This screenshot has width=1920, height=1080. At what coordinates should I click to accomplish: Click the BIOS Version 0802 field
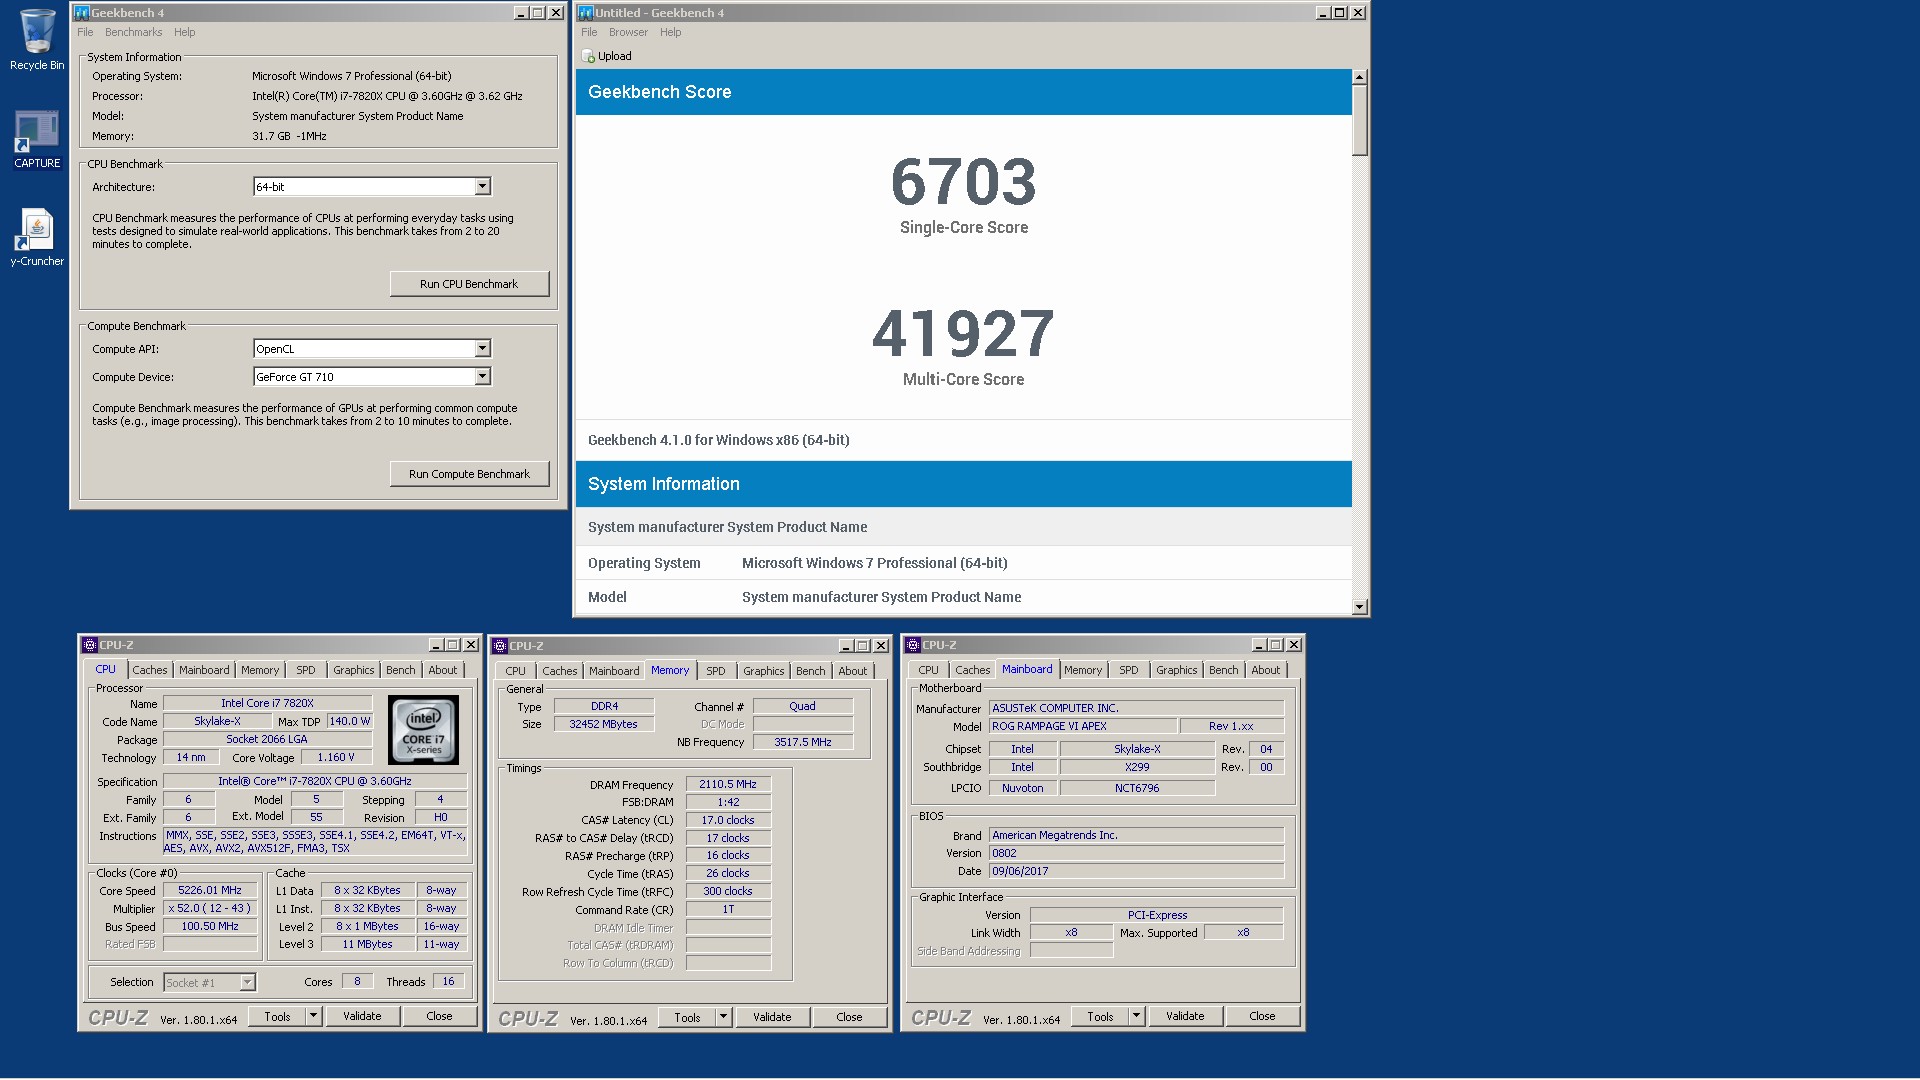coord(1136,853)
